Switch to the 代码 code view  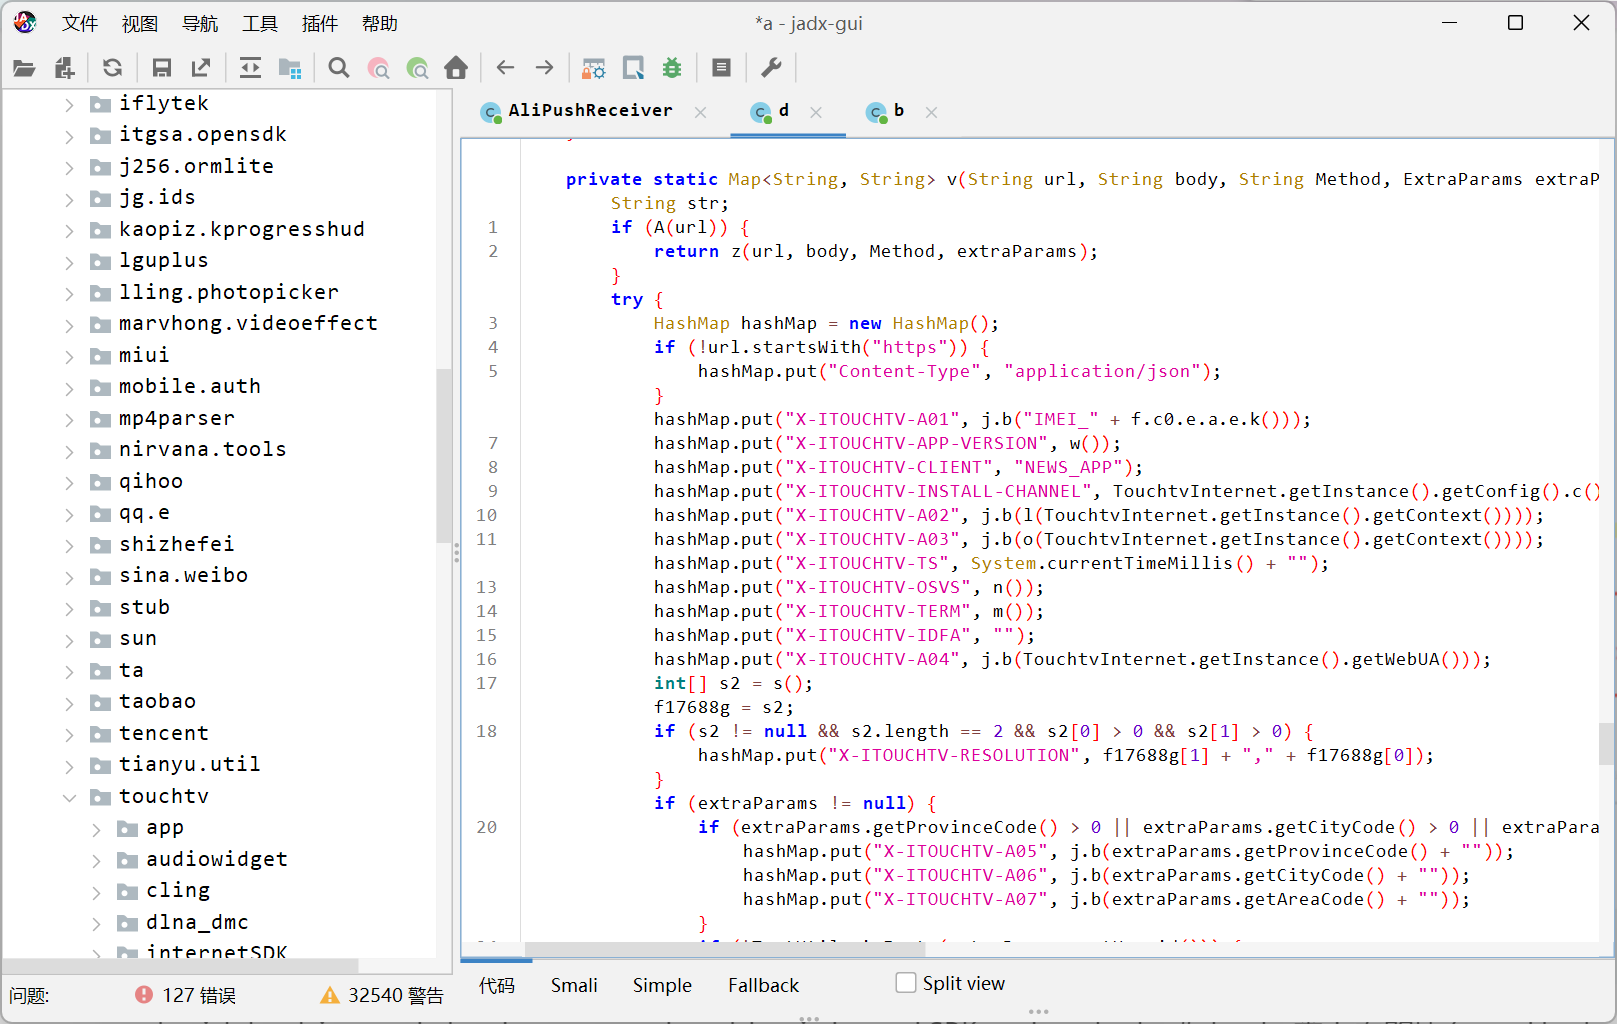497,985
